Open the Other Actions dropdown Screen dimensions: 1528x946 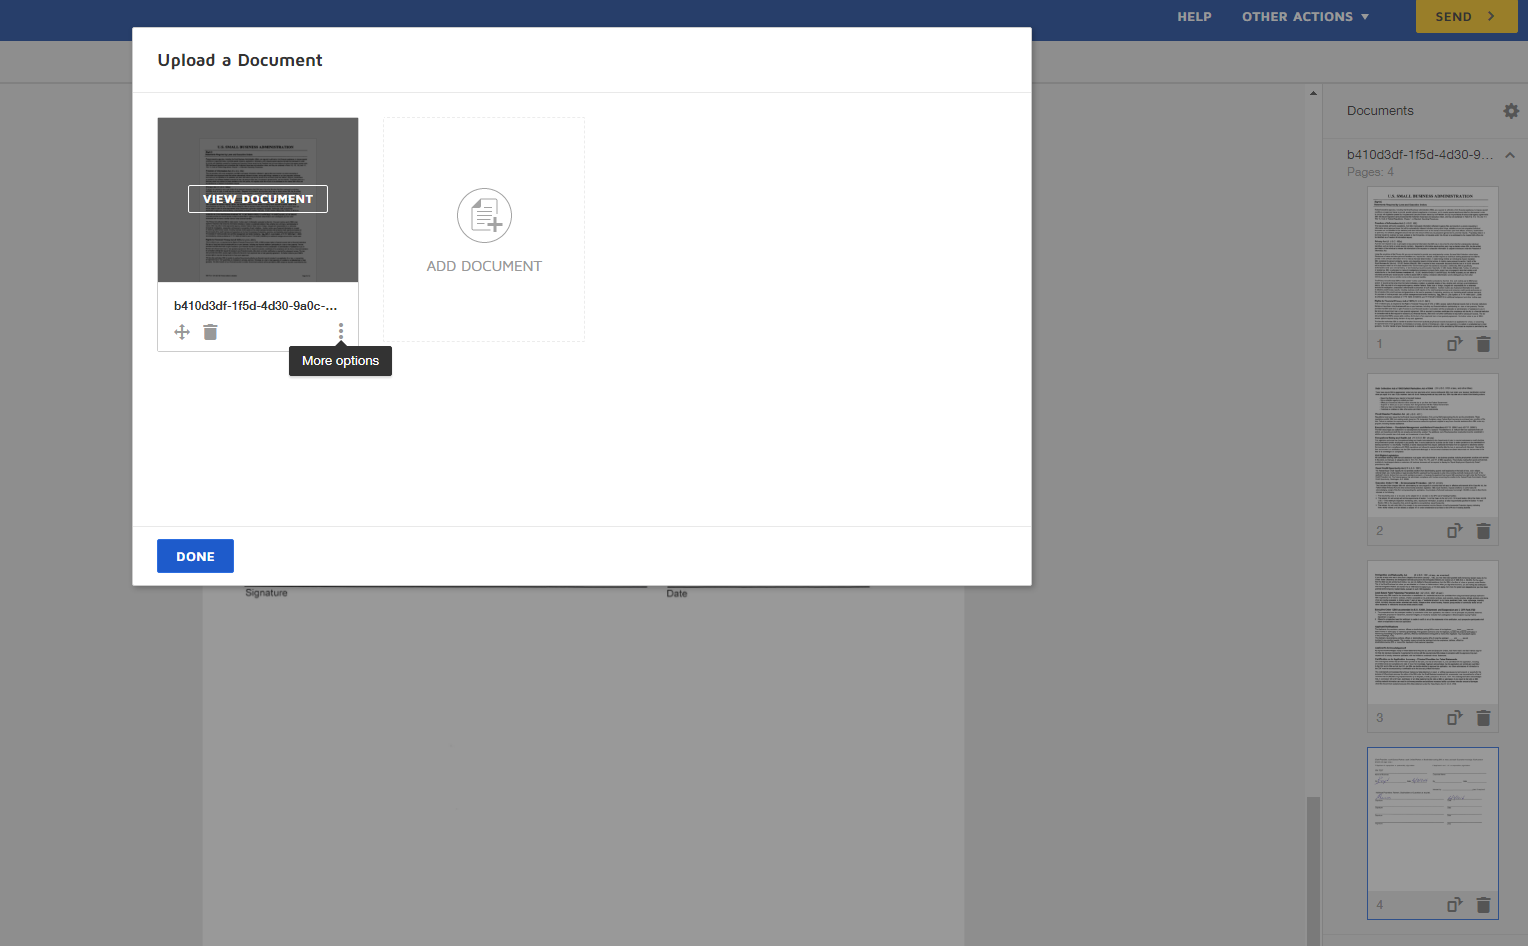tap(1305, 17)
